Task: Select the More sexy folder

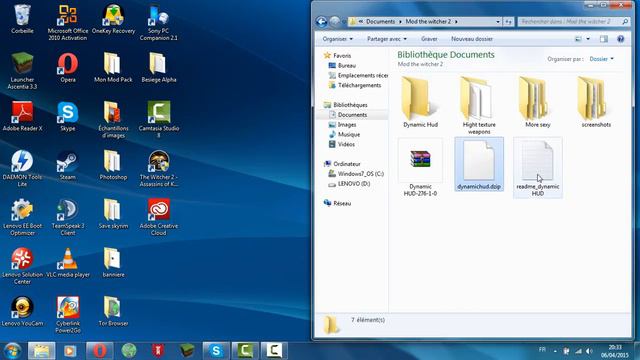Action: point(538,102)
